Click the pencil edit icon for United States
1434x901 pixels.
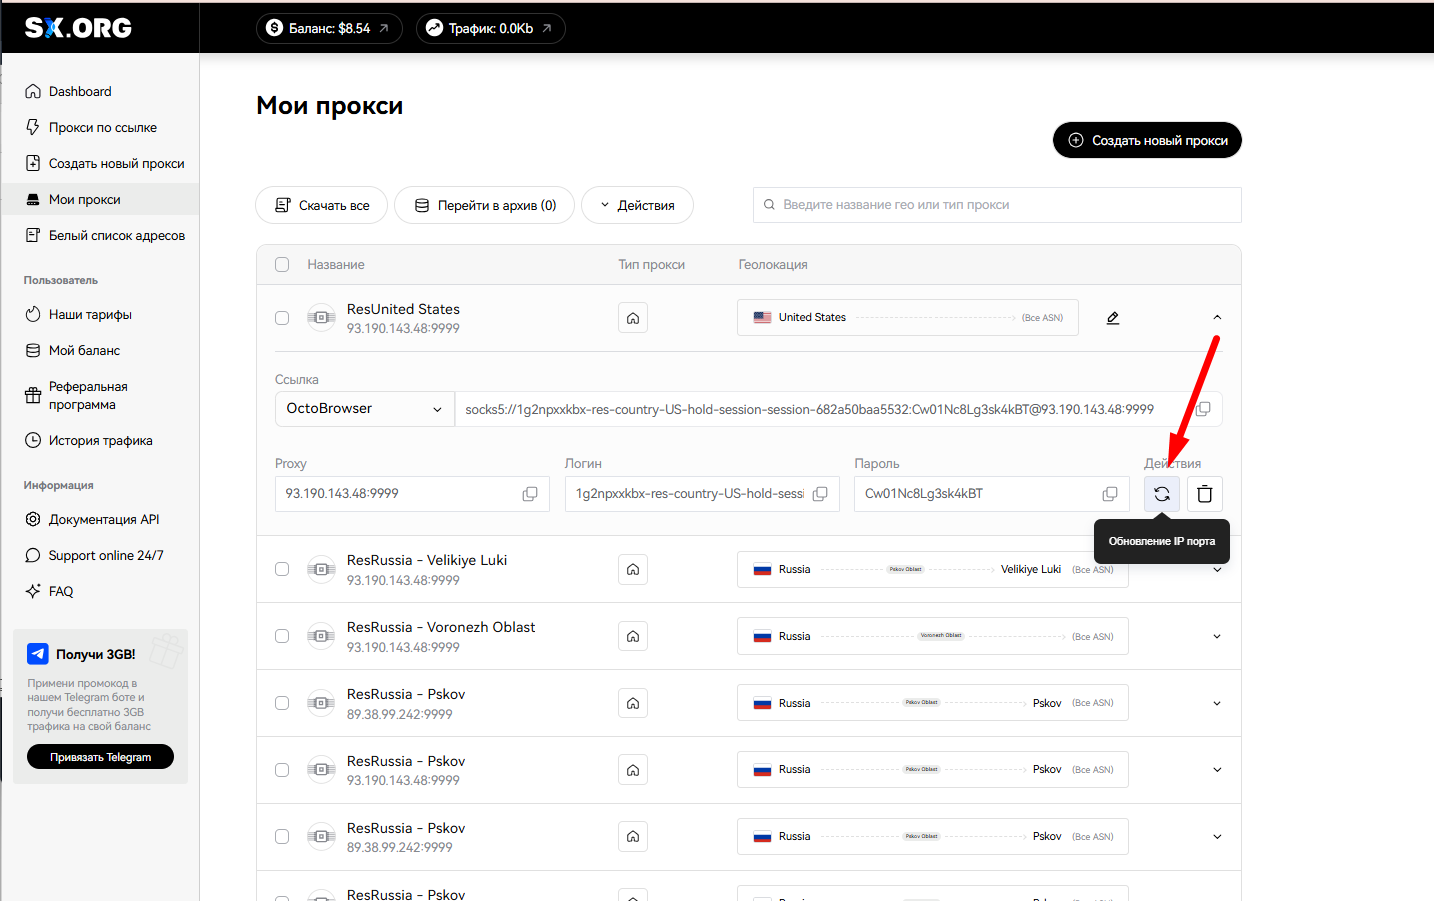tap(1112, 318)
